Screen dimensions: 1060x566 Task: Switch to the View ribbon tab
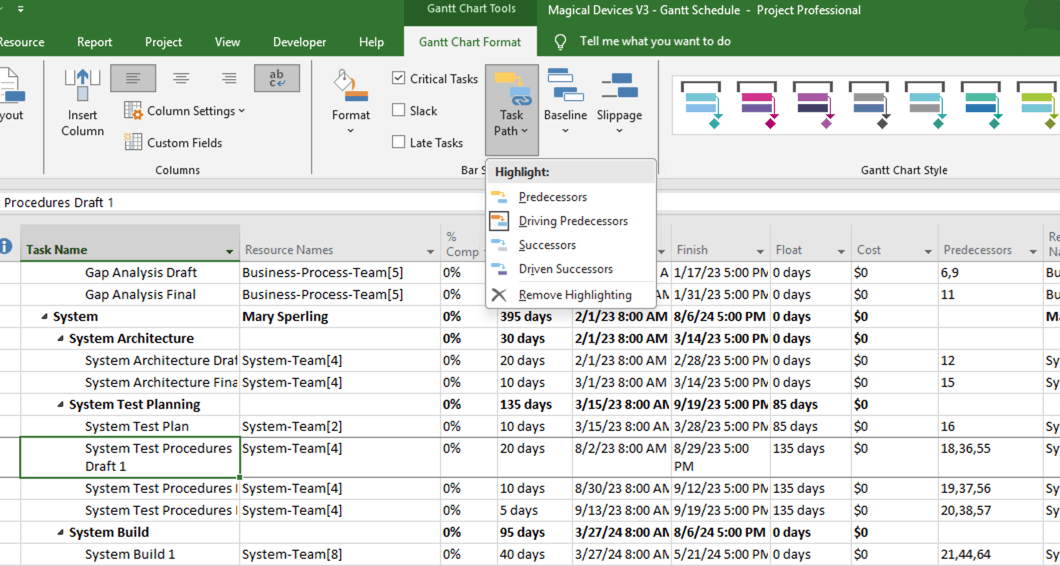pos(227,42)
